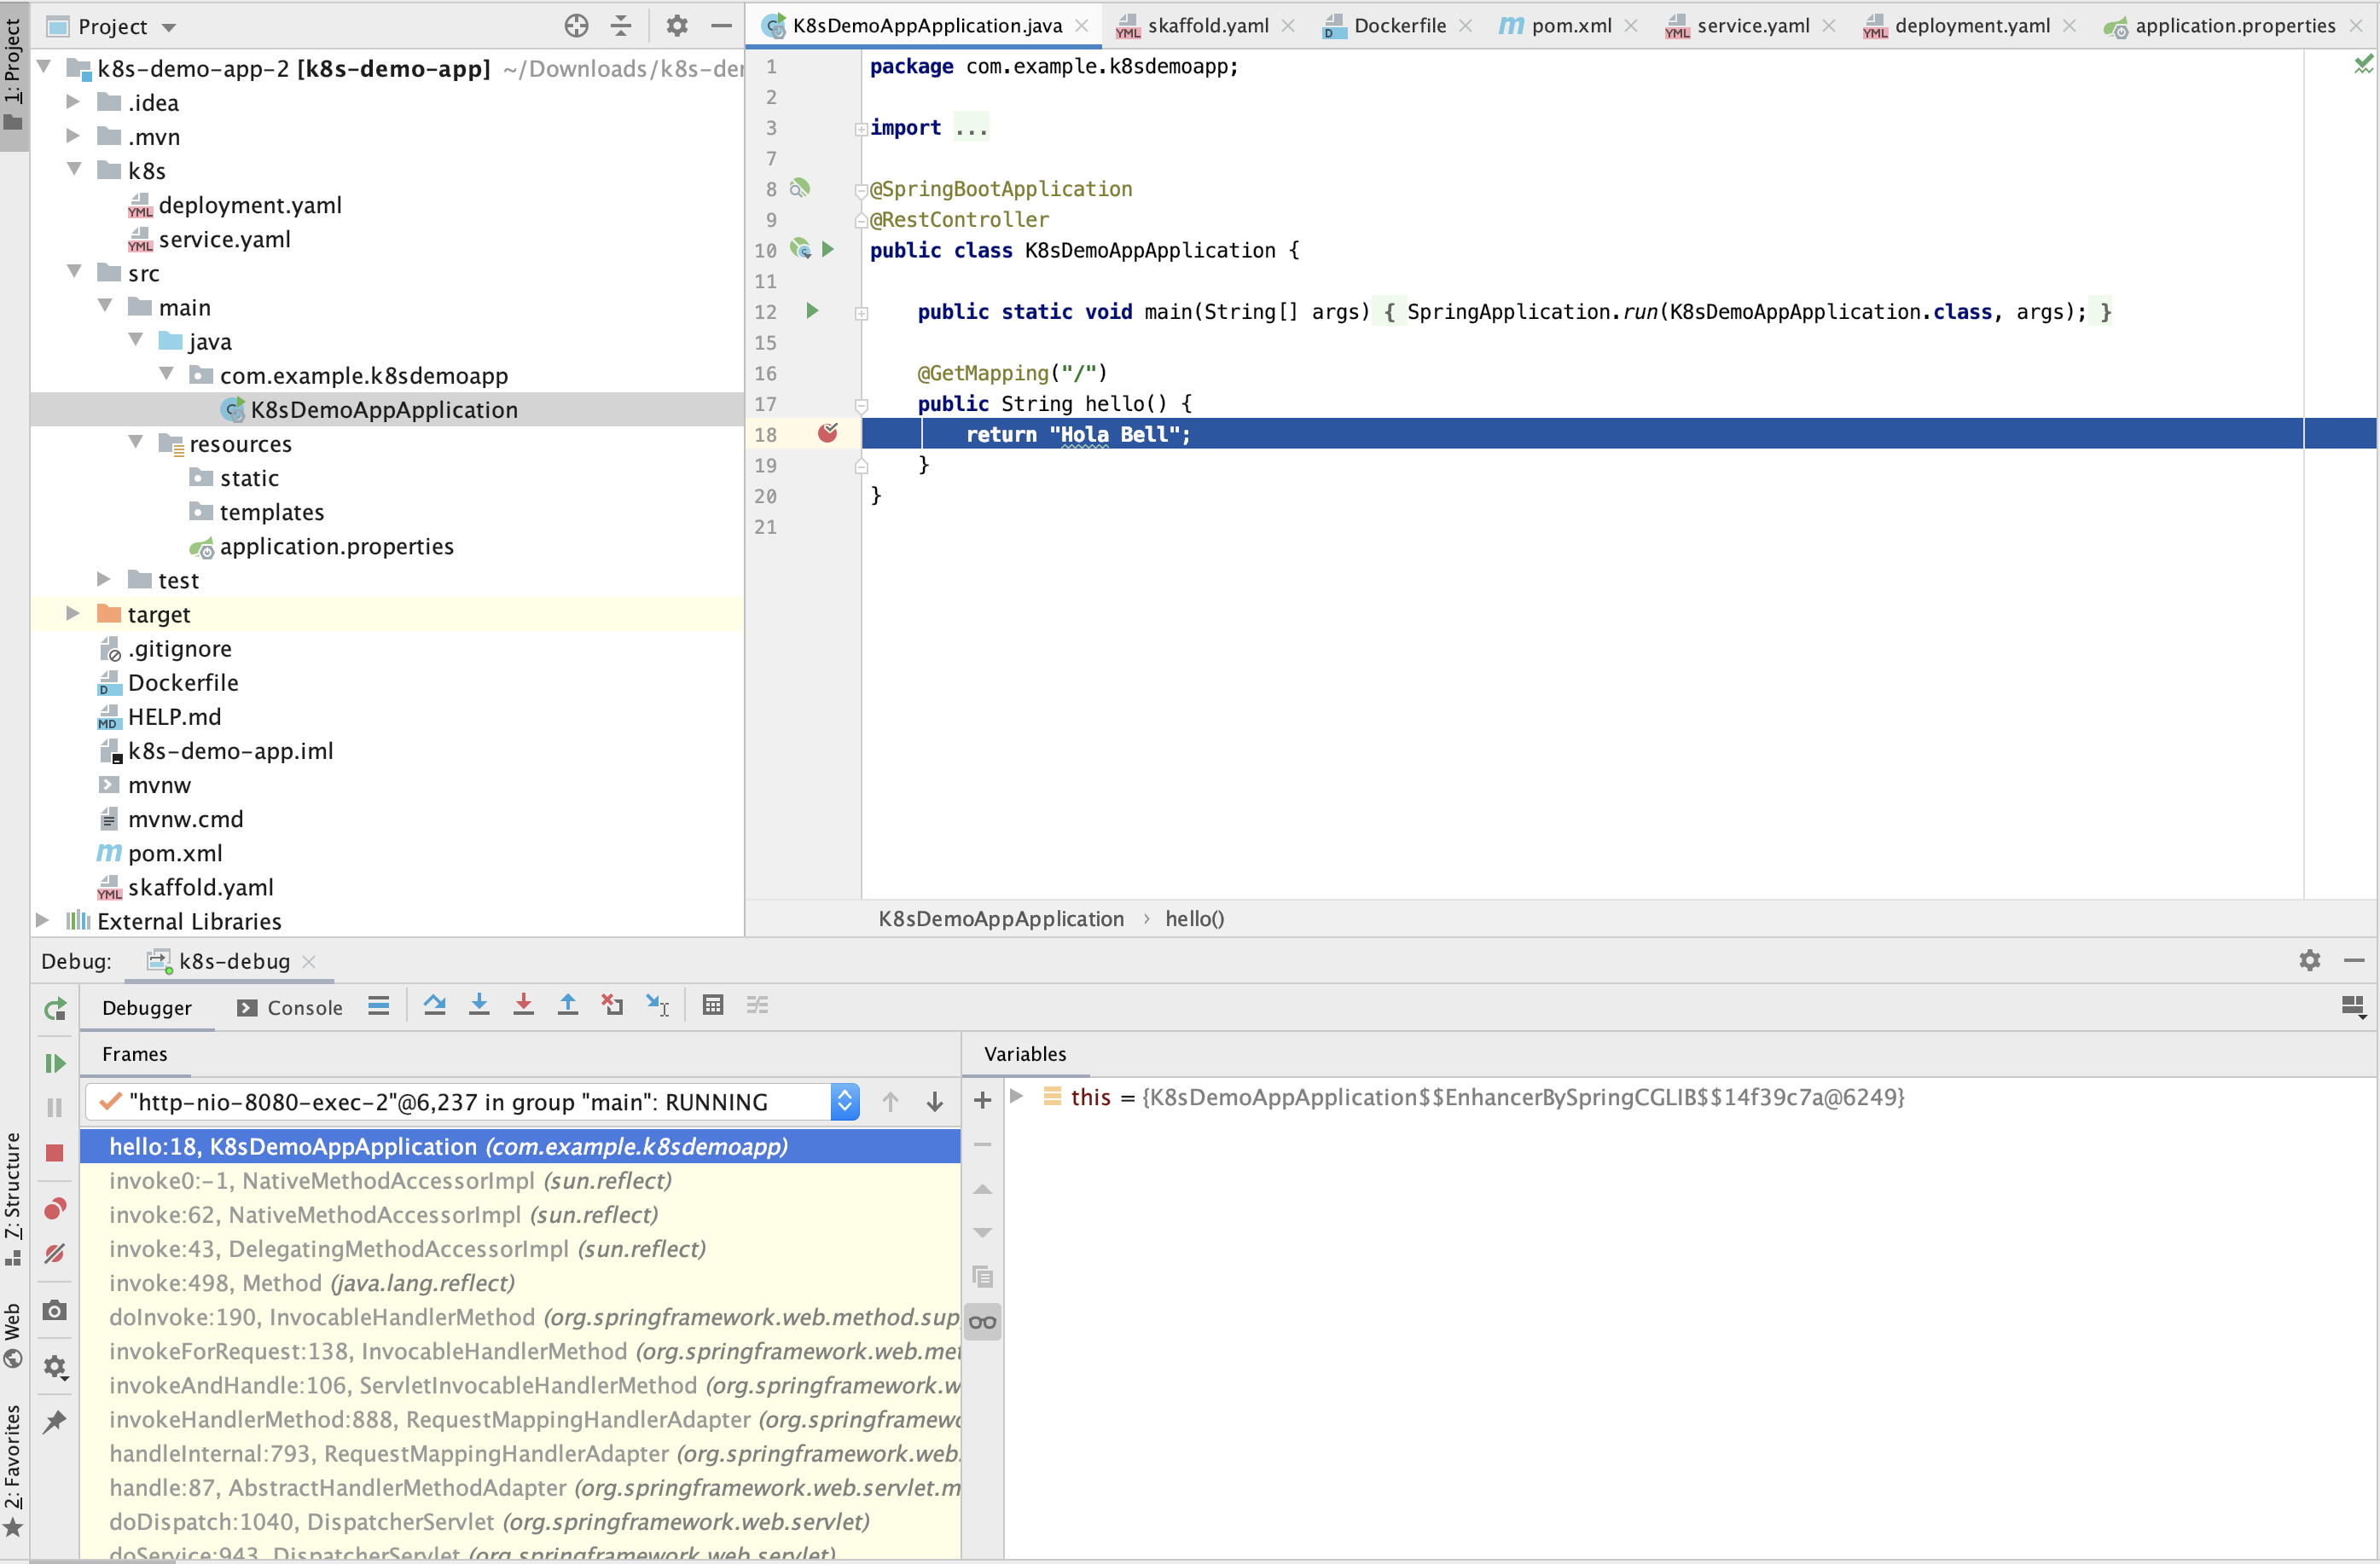Screen dimensions: 2380x1564
Task: Expand folded import statements on line 3
Action: [861, 128]
